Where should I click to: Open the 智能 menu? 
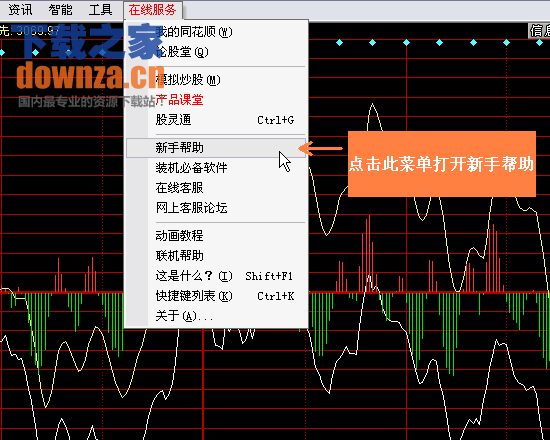coord(60,10)
